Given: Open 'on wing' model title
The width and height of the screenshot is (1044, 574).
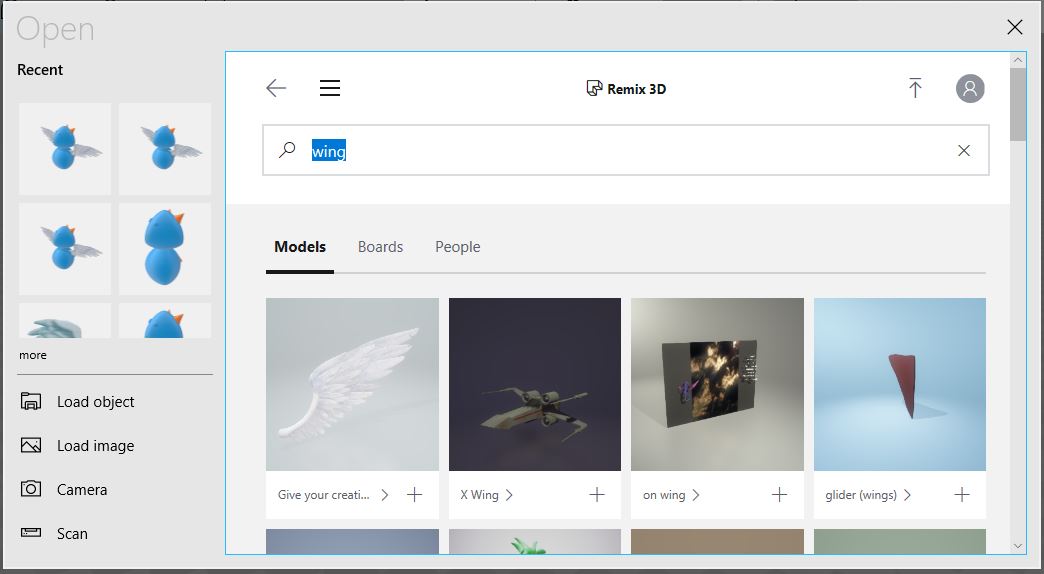Looking at the screenshot, I should [x=664, y=495].
